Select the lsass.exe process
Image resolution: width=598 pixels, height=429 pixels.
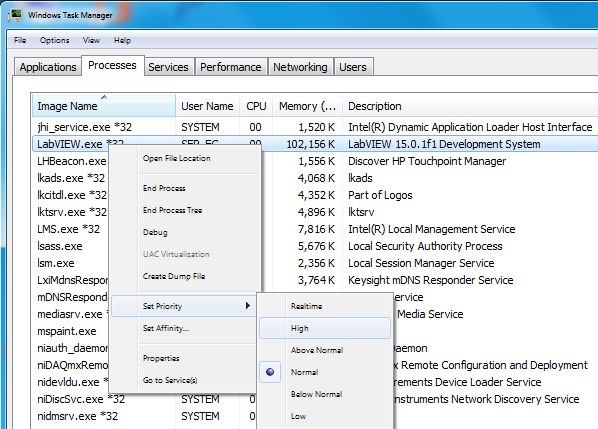[60, 246]
